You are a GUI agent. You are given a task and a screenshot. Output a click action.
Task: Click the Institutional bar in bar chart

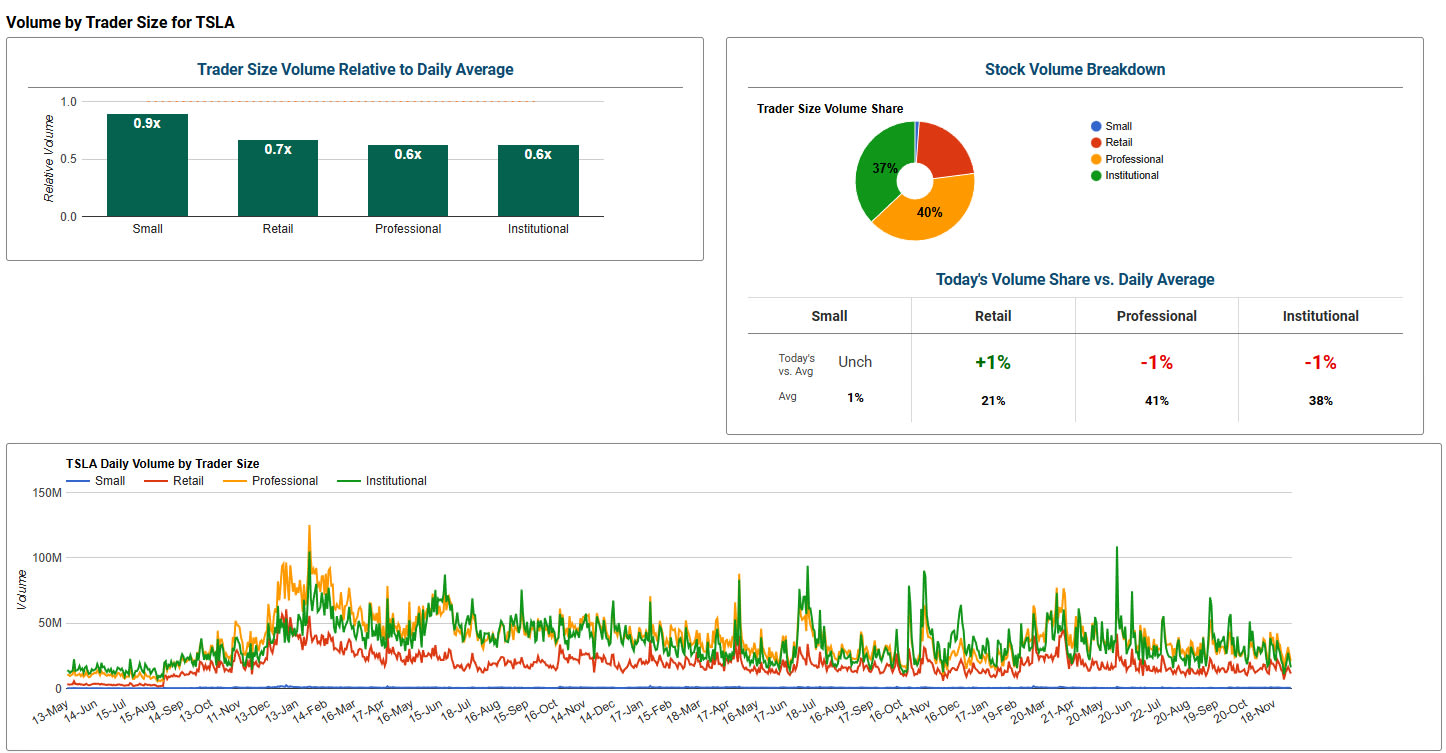click(538, 181)
